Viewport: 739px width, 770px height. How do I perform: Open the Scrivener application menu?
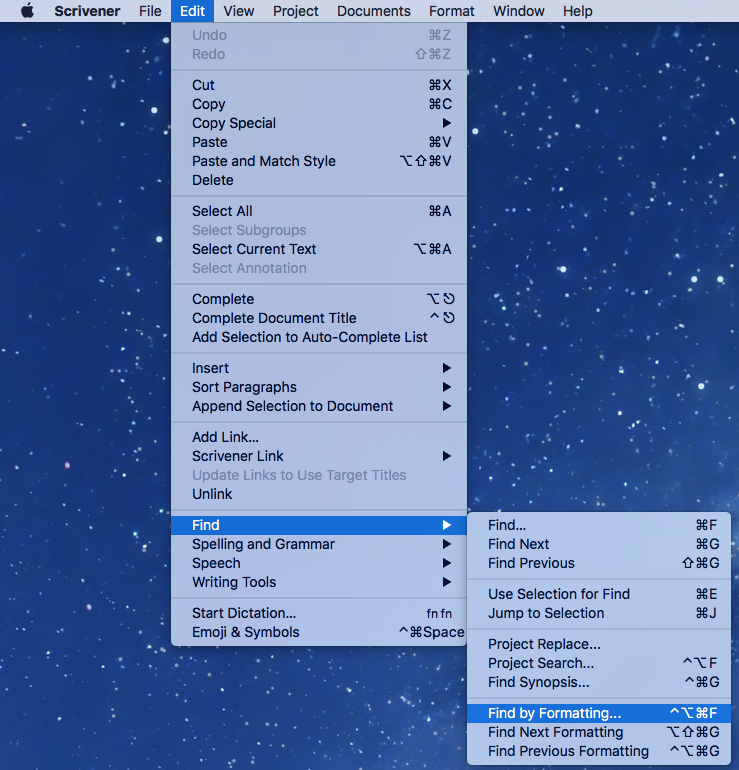[87, 11]
